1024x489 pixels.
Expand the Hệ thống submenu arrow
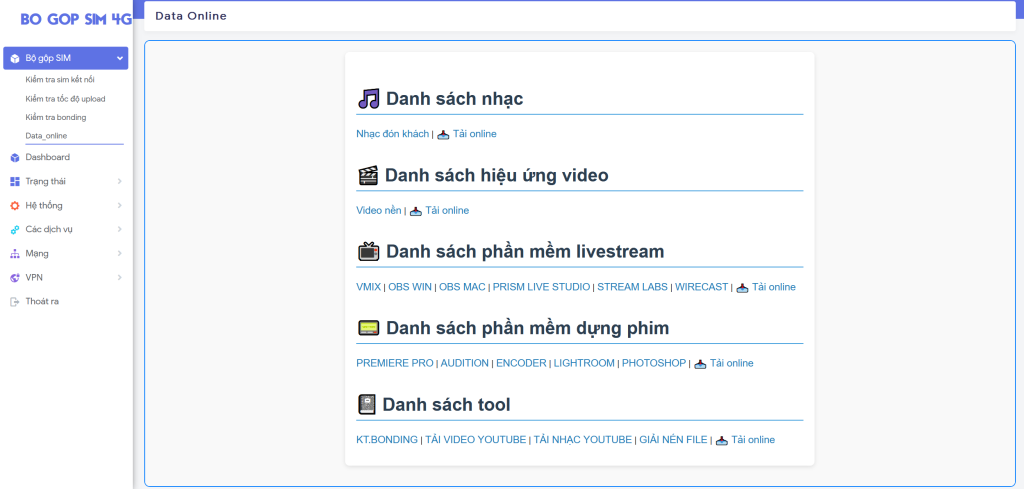(x=120, y=206)
